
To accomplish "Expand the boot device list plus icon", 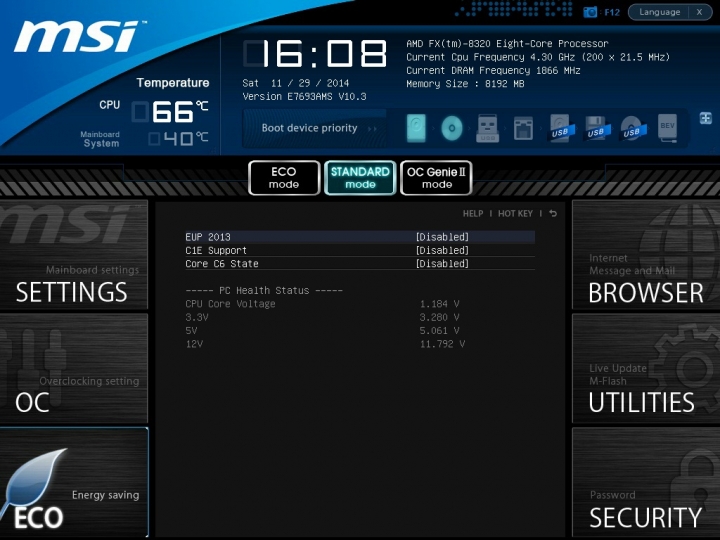I will pyautogui.click(x=706, y=118).
